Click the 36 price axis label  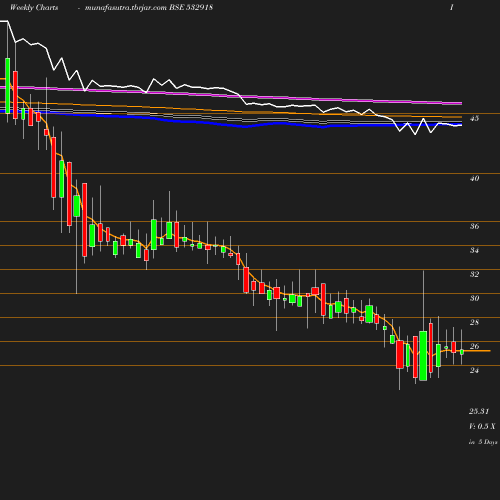pos(474,226)
